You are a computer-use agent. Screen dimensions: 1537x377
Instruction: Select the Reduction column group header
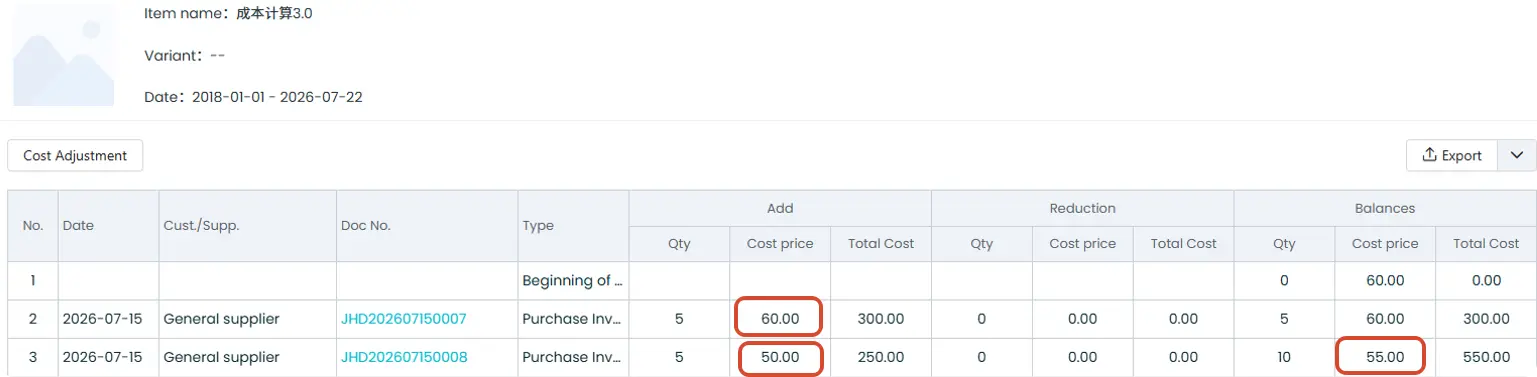coord(1082,208)
